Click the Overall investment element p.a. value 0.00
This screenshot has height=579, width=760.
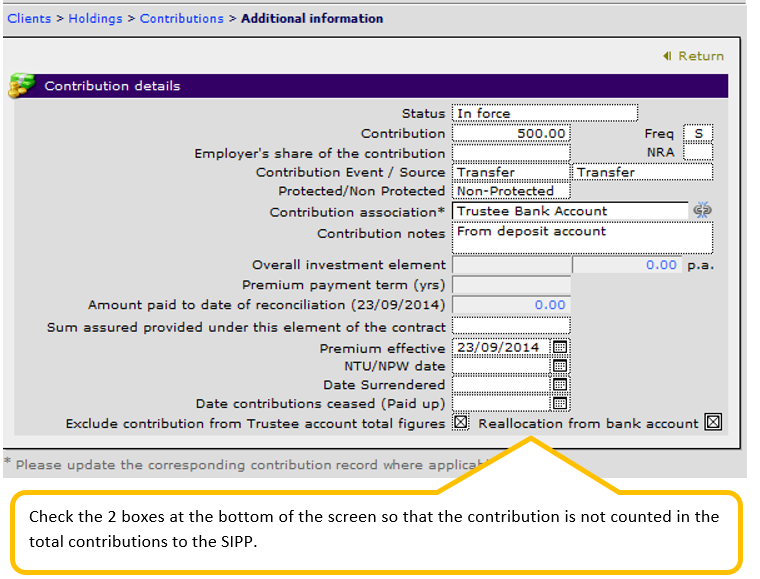pyautogui.click(x=627, y=265)
